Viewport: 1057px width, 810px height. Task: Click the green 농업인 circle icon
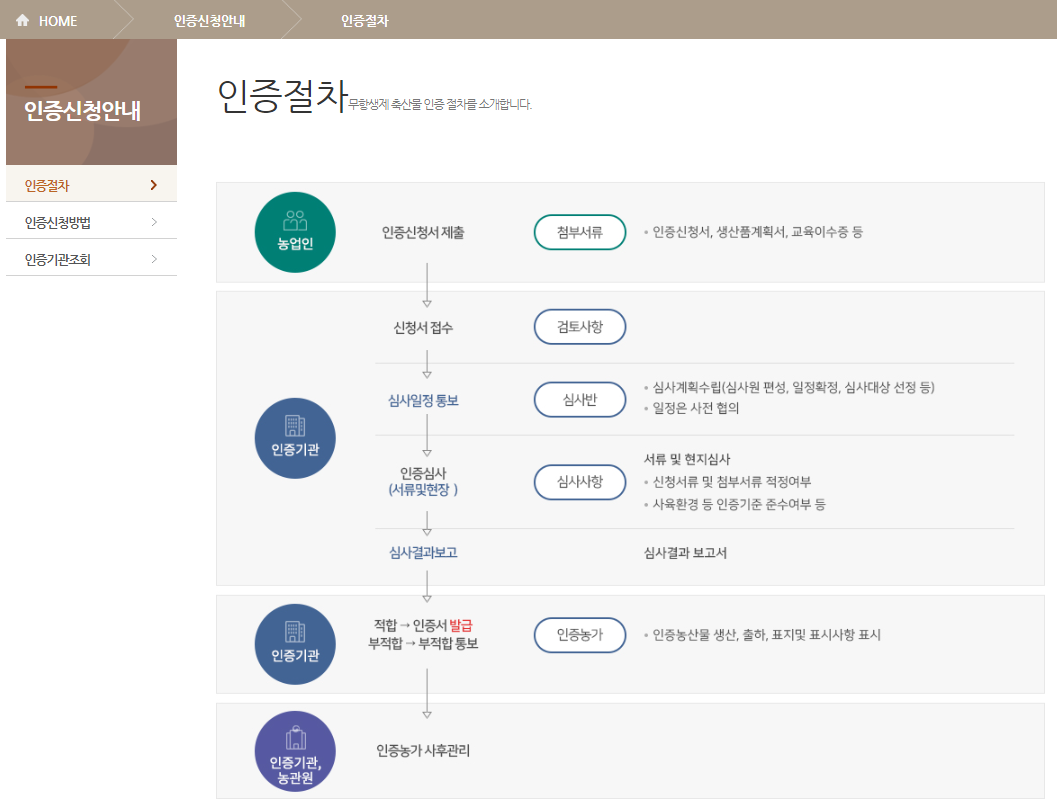tap(295, 232)
